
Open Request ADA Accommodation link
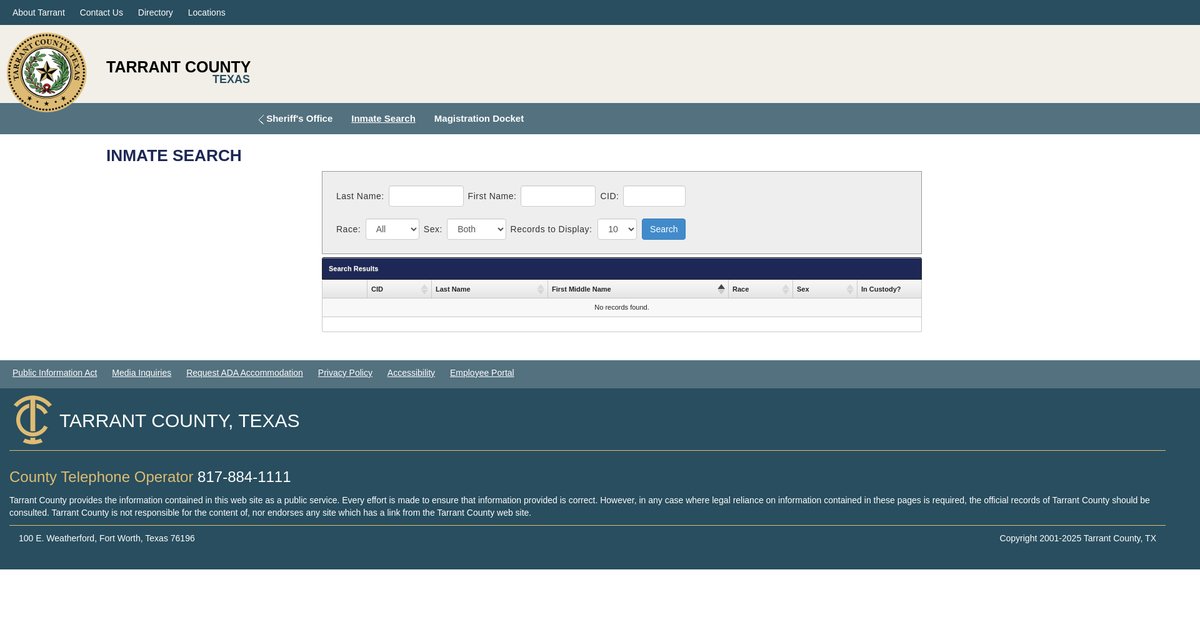click(244, 373)
